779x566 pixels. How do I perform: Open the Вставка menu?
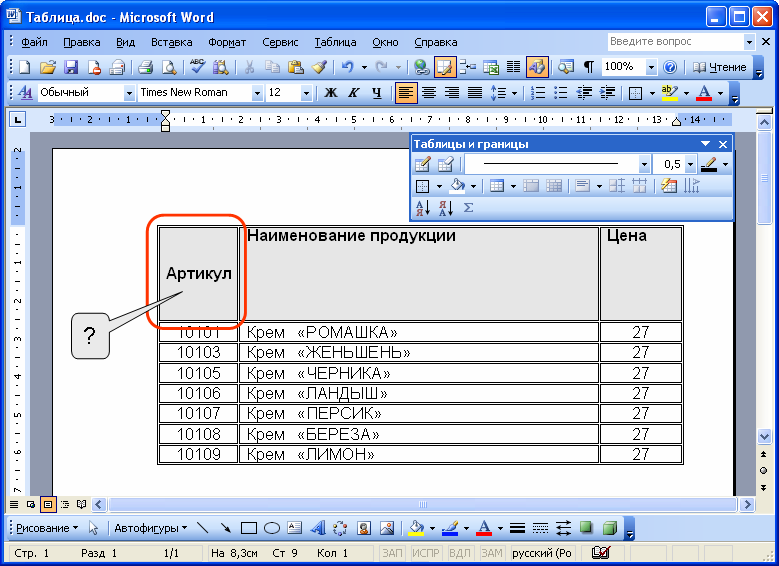pos(171,42)
